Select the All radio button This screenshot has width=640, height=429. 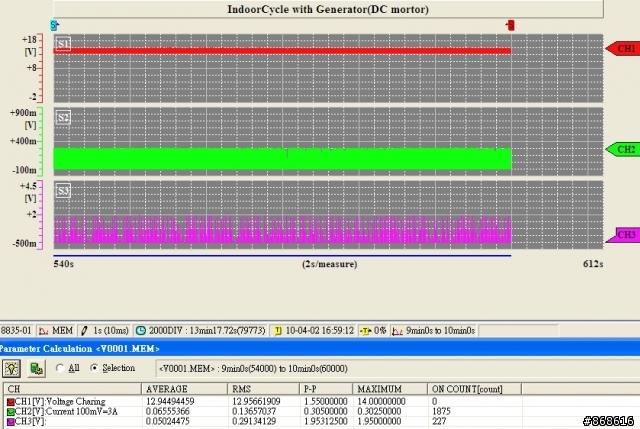[60, 368]
